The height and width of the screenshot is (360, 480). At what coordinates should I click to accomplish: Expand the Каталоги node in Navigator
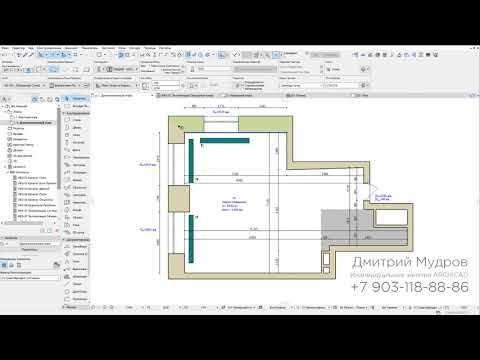click(6, 167)
